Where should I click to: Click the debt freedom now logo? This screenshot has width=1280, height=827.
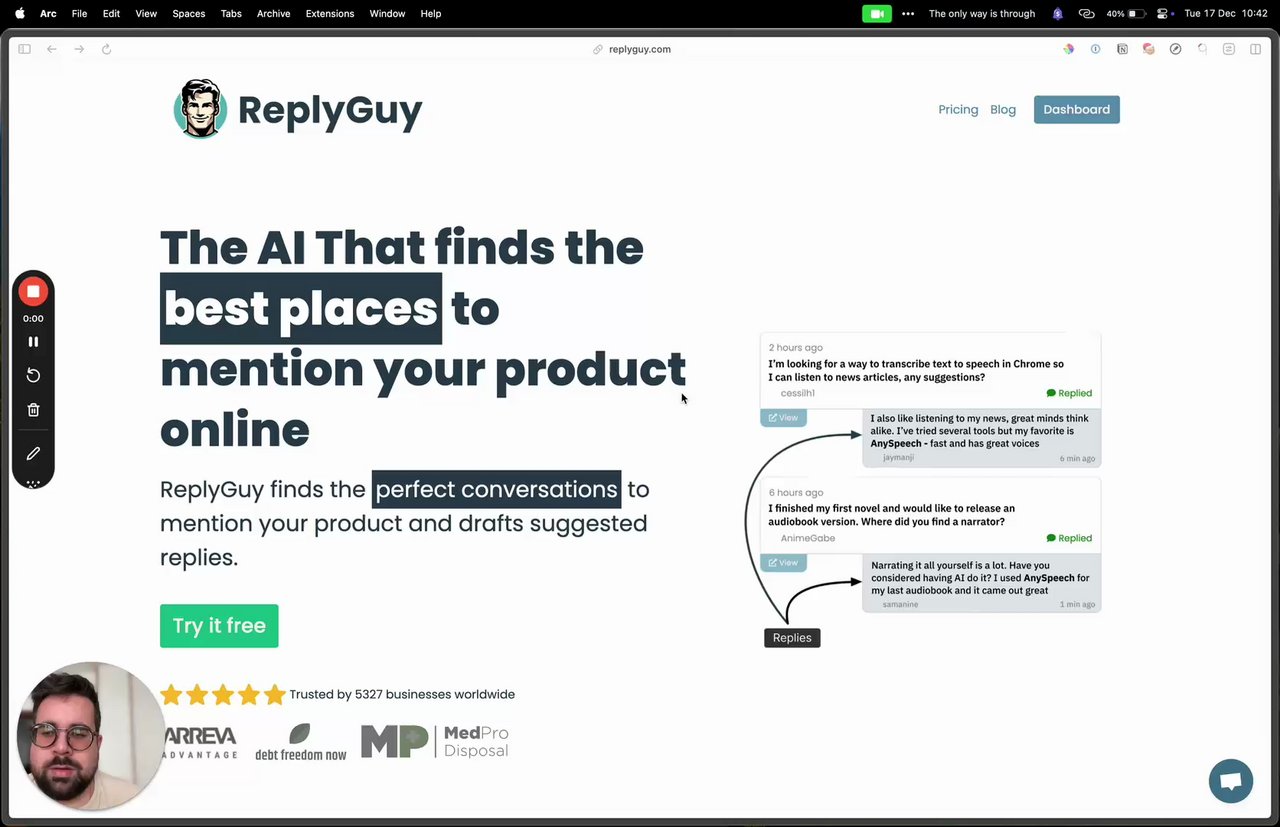point(300,742)
